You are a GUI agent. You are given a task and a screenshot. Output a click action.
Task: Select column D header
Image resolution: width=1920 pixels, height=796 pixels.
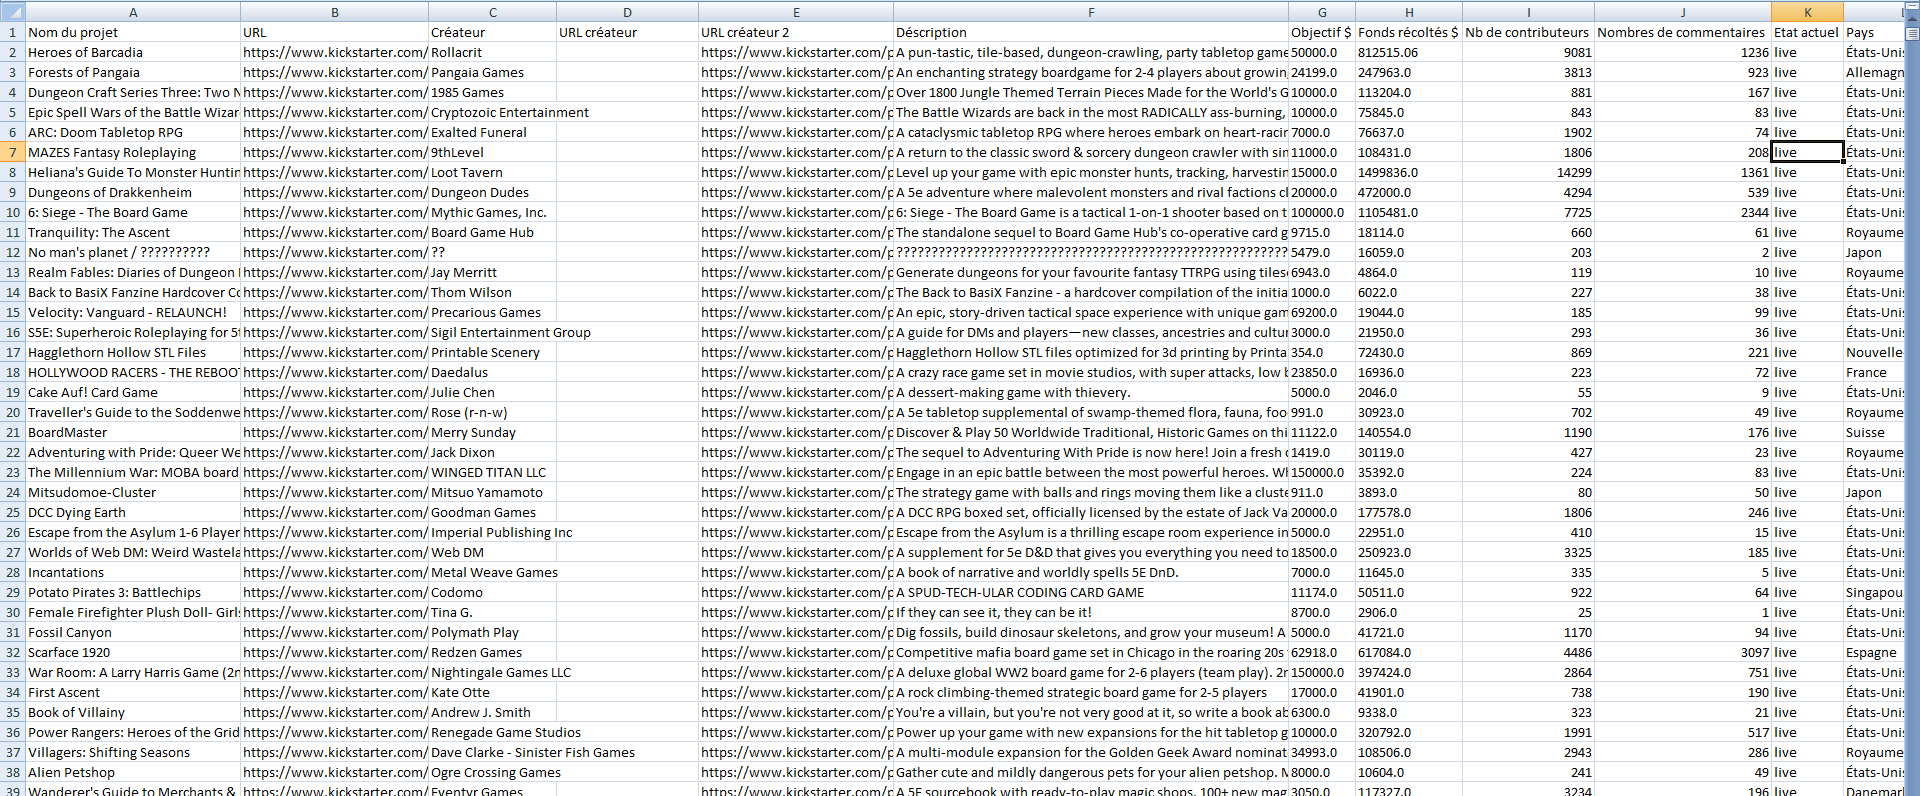coord(627,12)
